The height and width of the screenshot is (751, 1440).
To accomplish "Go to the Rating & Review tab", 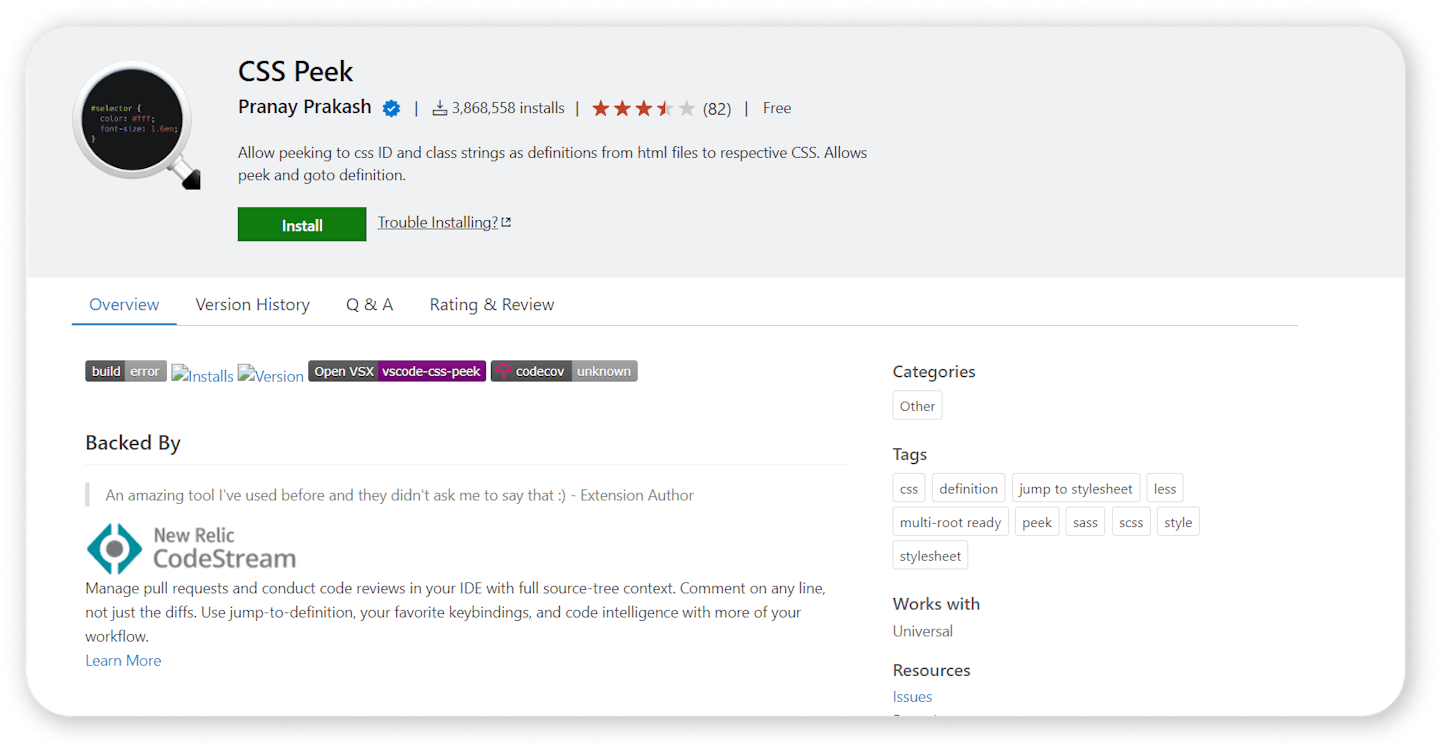I will pyautogui.click(x=491, y=305).
